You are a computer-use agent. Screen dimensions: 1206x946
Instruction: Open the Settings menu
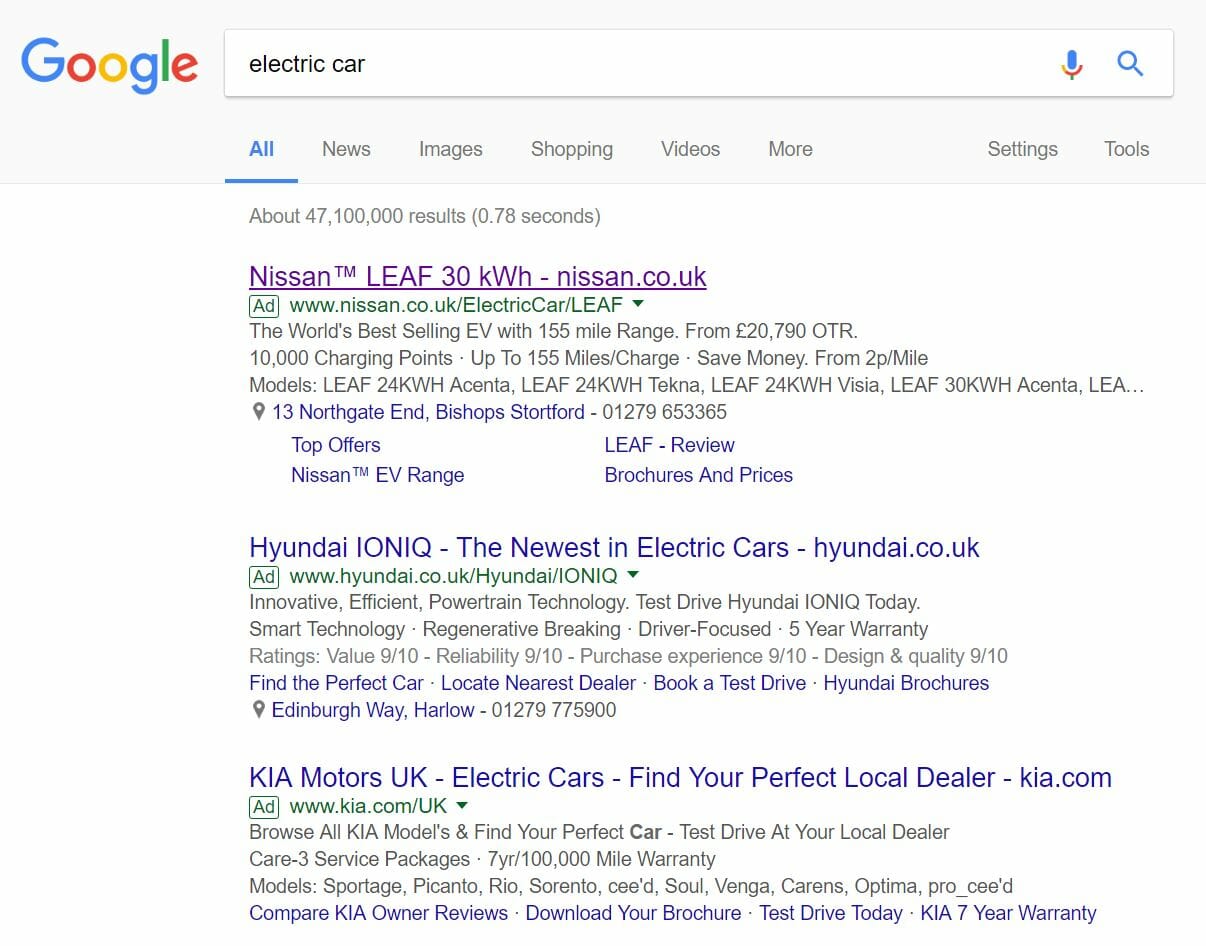(1022, 149)
